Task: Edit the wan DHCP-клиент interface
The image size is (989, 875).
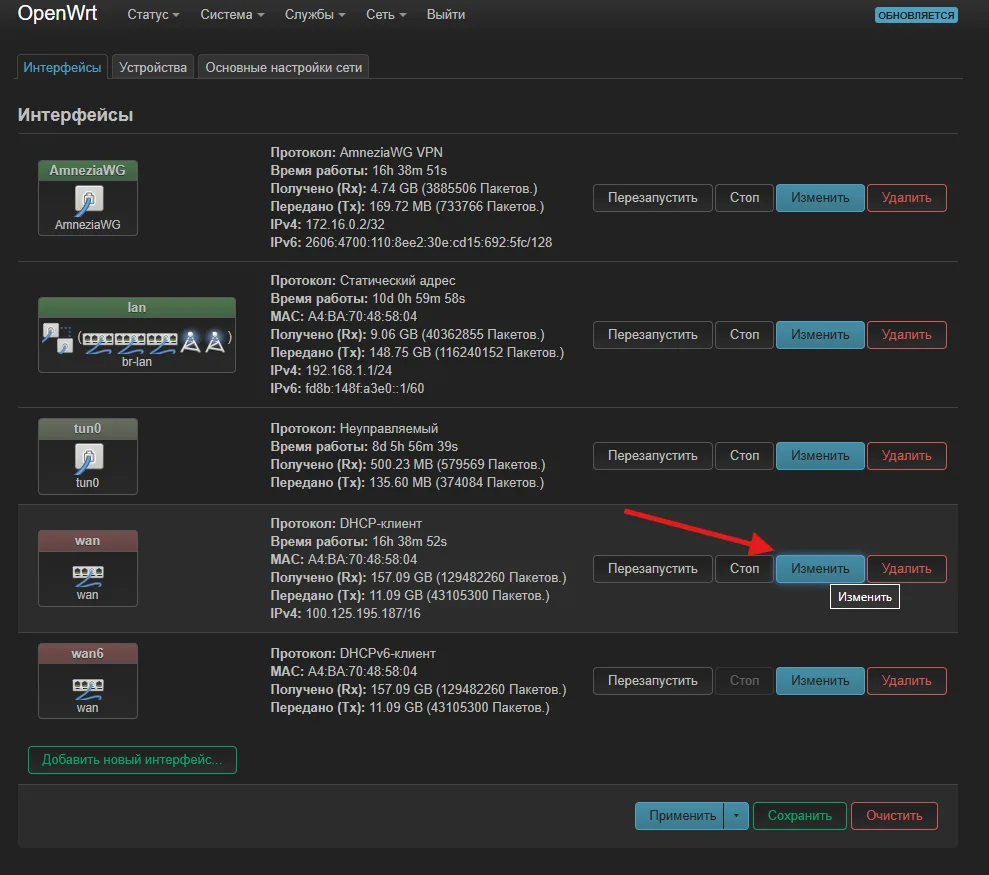Action: tap(820, 569)
